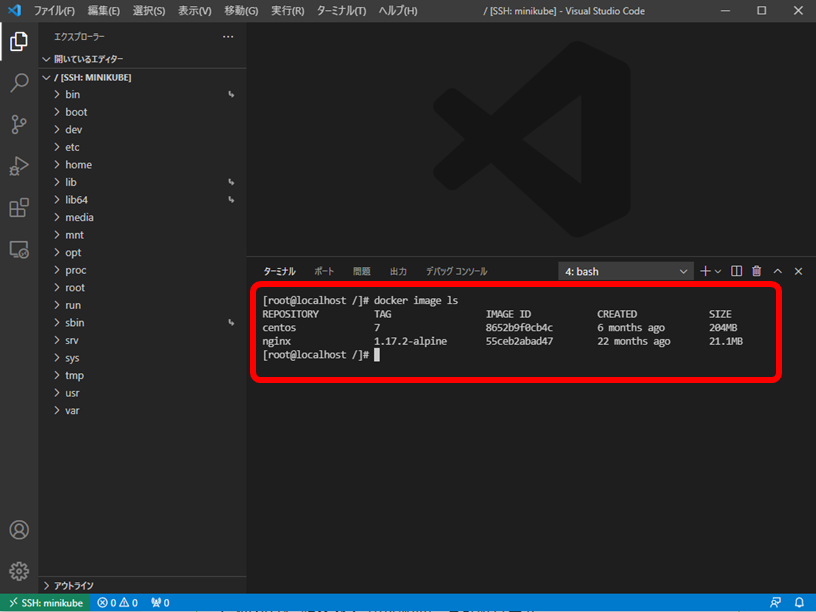Open the 4: bash terminal dropdown
This screenshot has width=816, height=612.
pos(626,271)
